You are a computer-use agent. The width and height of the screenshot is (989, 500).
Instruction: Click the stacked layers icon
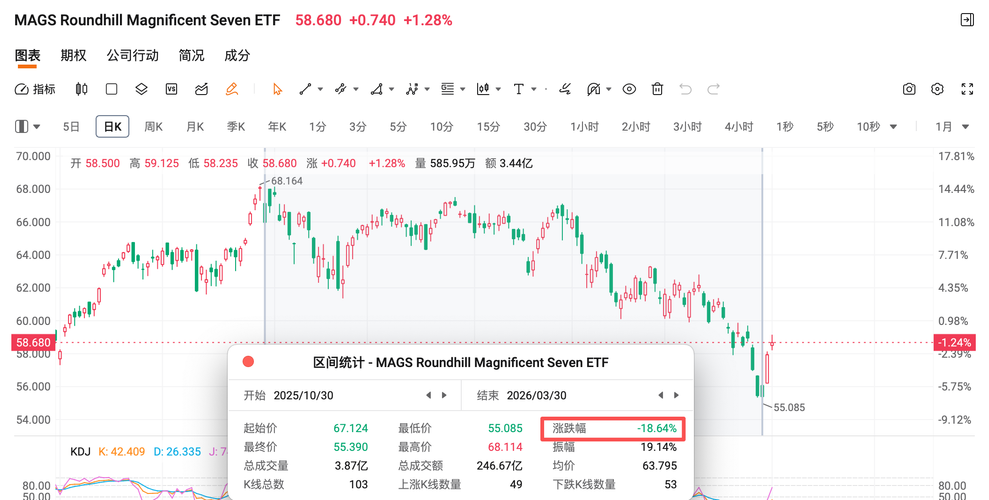coord(141,90)
